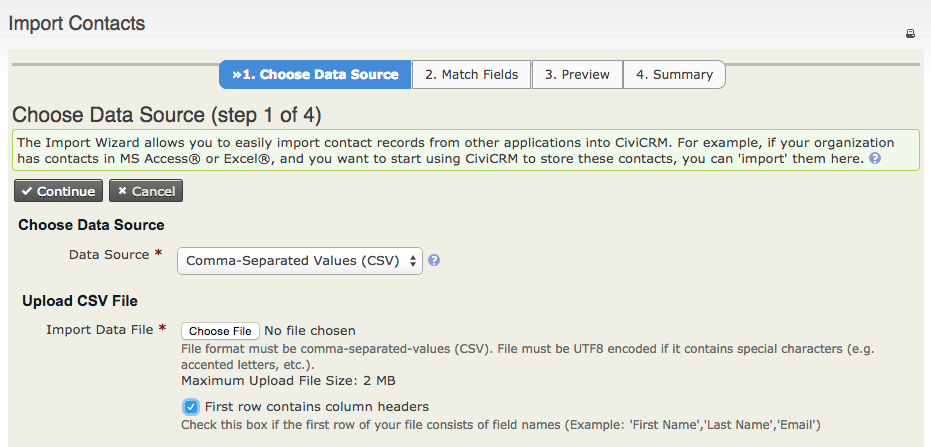Click the X icon on Cancel
Screen dimensions: 931x447
(122, 191)
